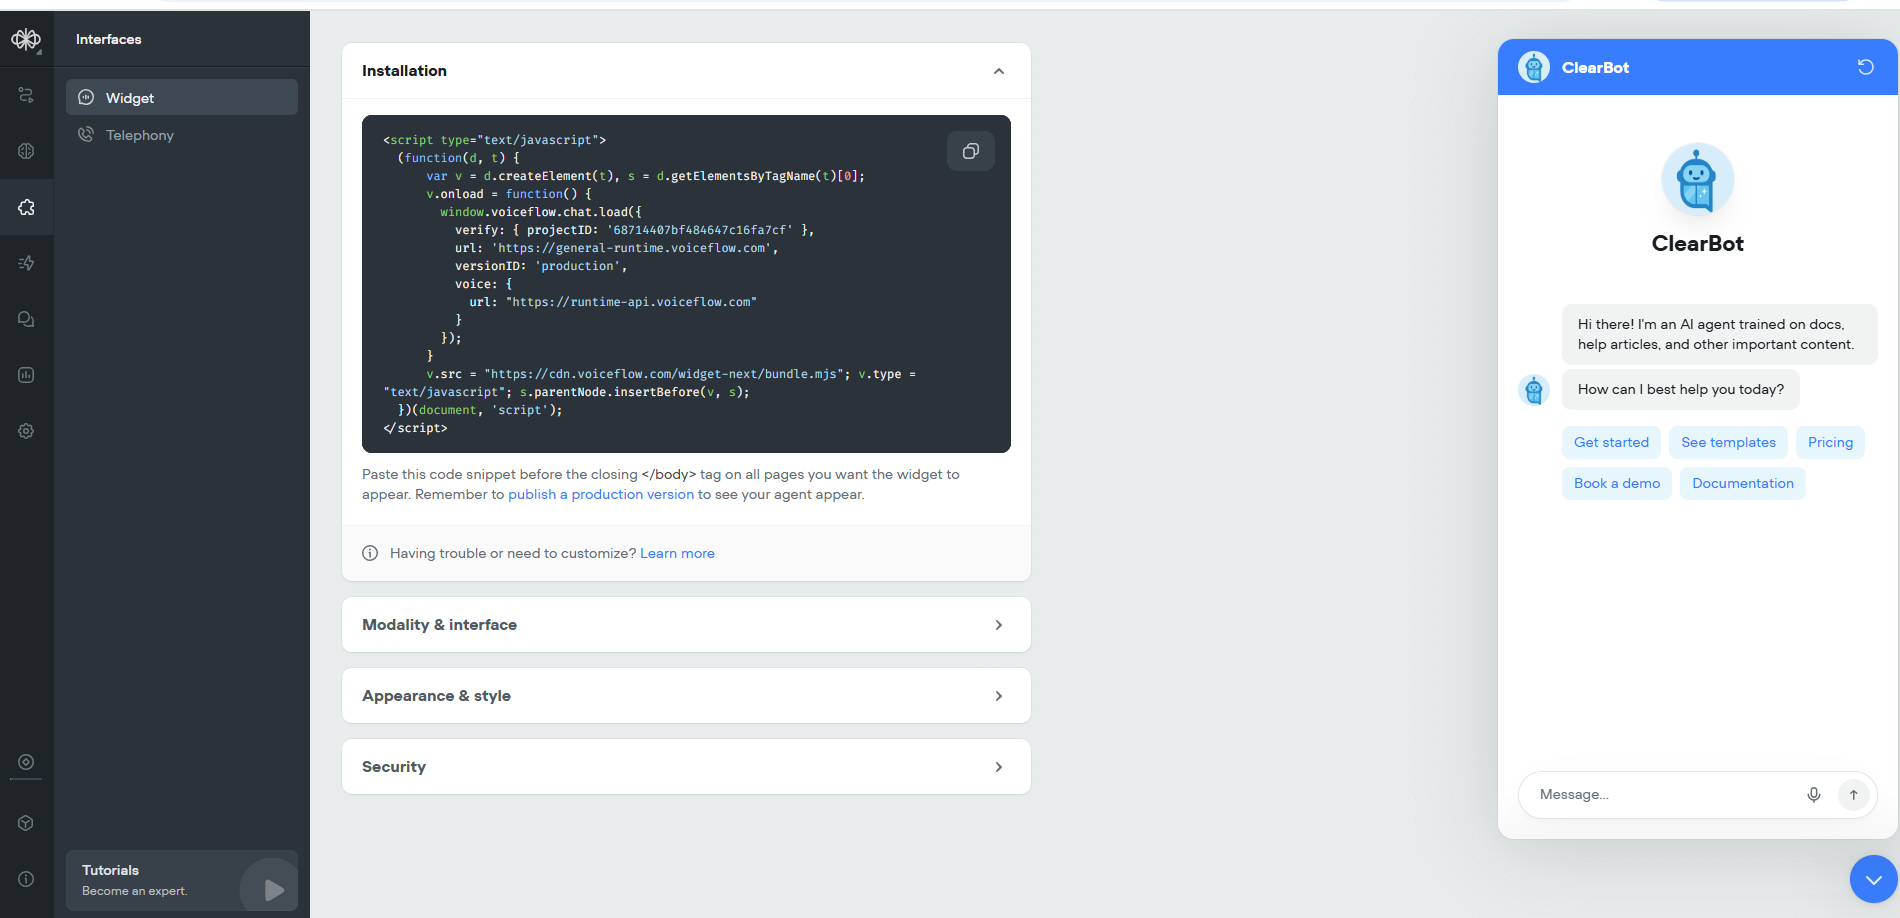This screenshot has height=918, width=1900.
Task: Click Get started chat button
Action: (x=1611, y=442)
